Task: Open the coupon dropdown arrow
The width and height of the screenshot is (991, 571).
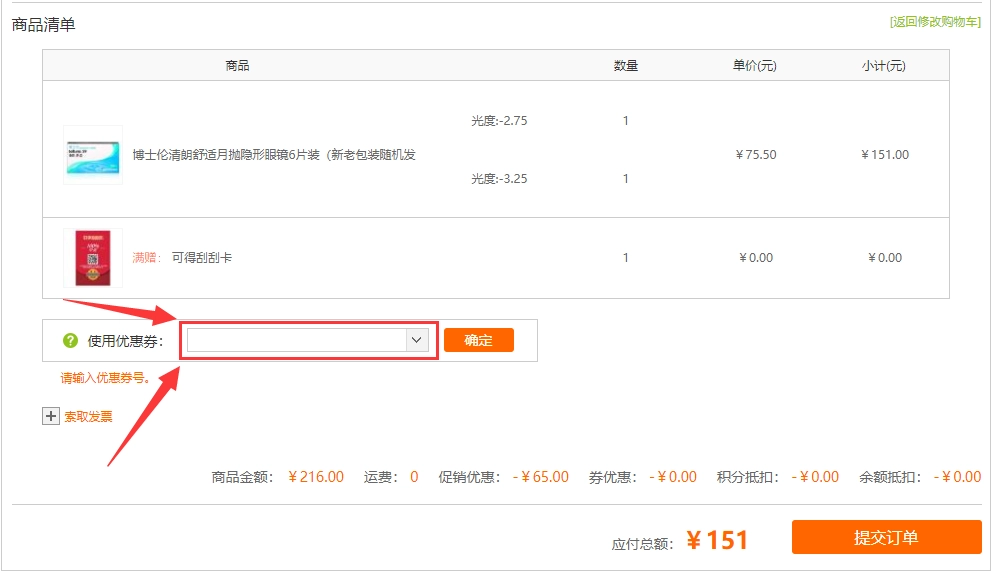Action: point(417,340)
